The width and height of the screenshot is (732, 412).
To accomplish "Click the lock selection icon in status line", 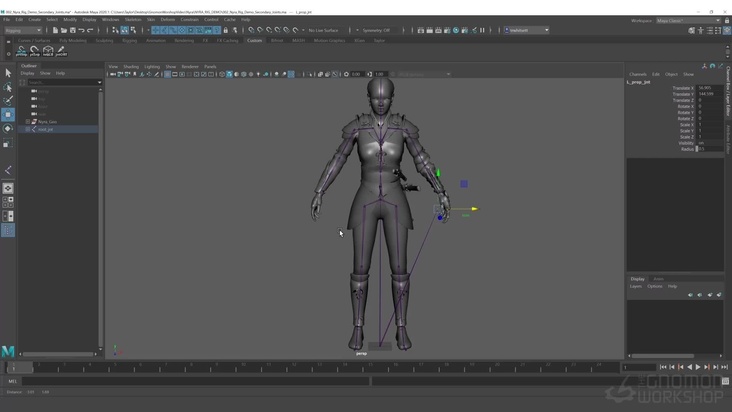I will tap(225, 30).
